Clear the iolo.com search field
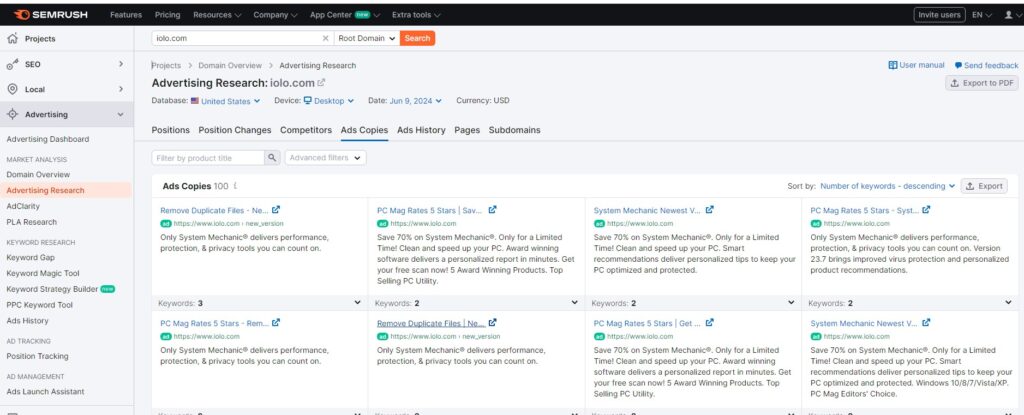This screenshot has width=1024, height=415. pos(325,39)
